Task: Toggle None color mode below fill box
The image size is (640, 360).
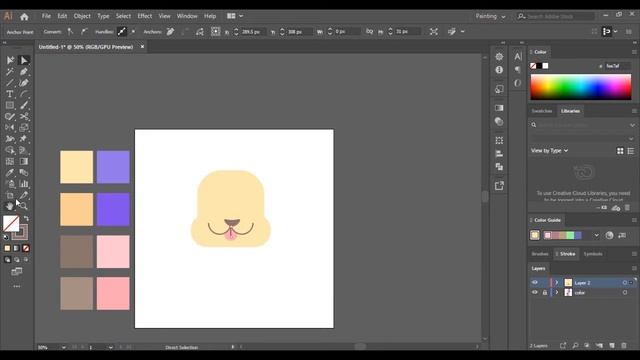Action: tap(26, 248)
